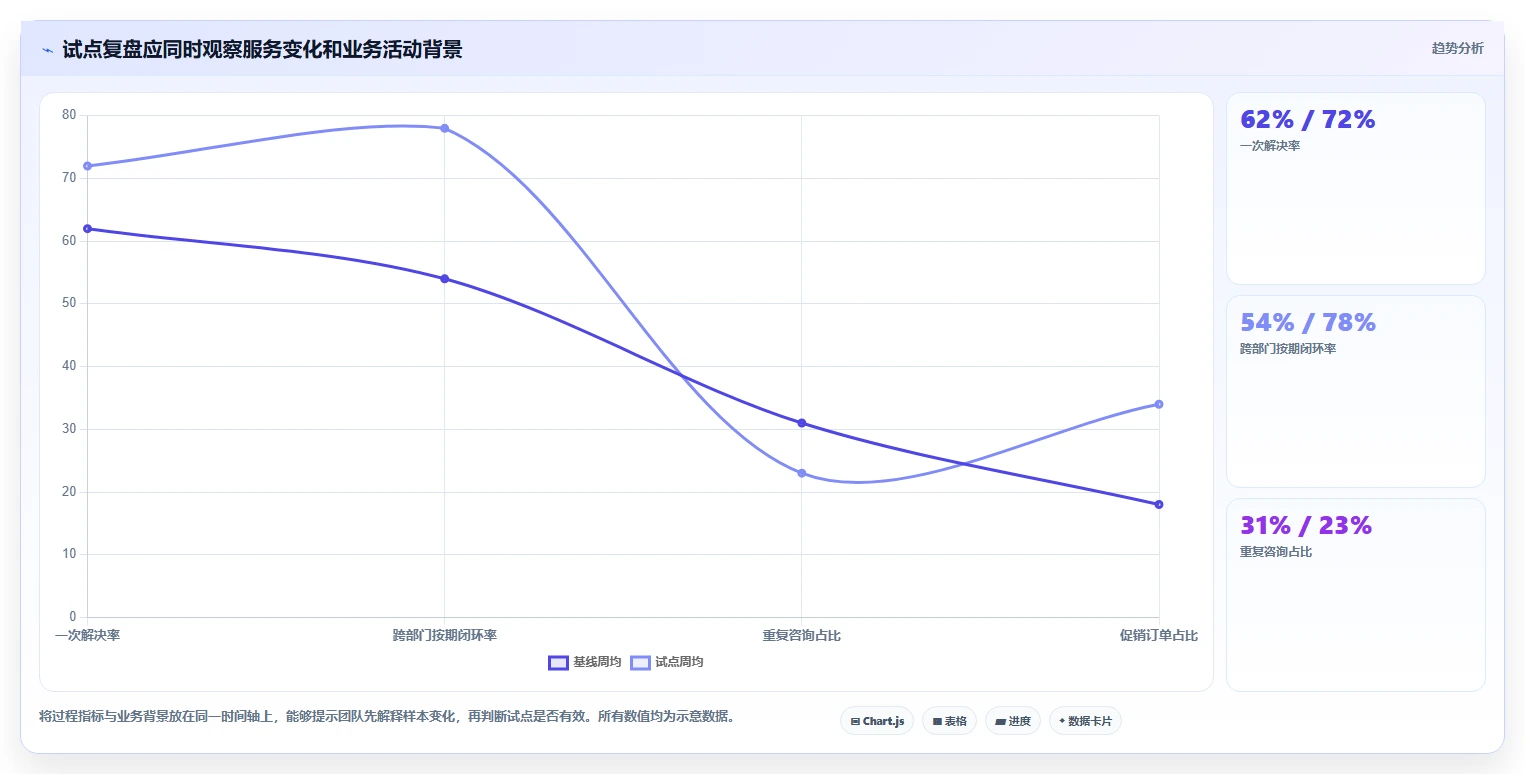
Task: Click the 一次解决率 caption in the first card
Action: [1270, 146]
